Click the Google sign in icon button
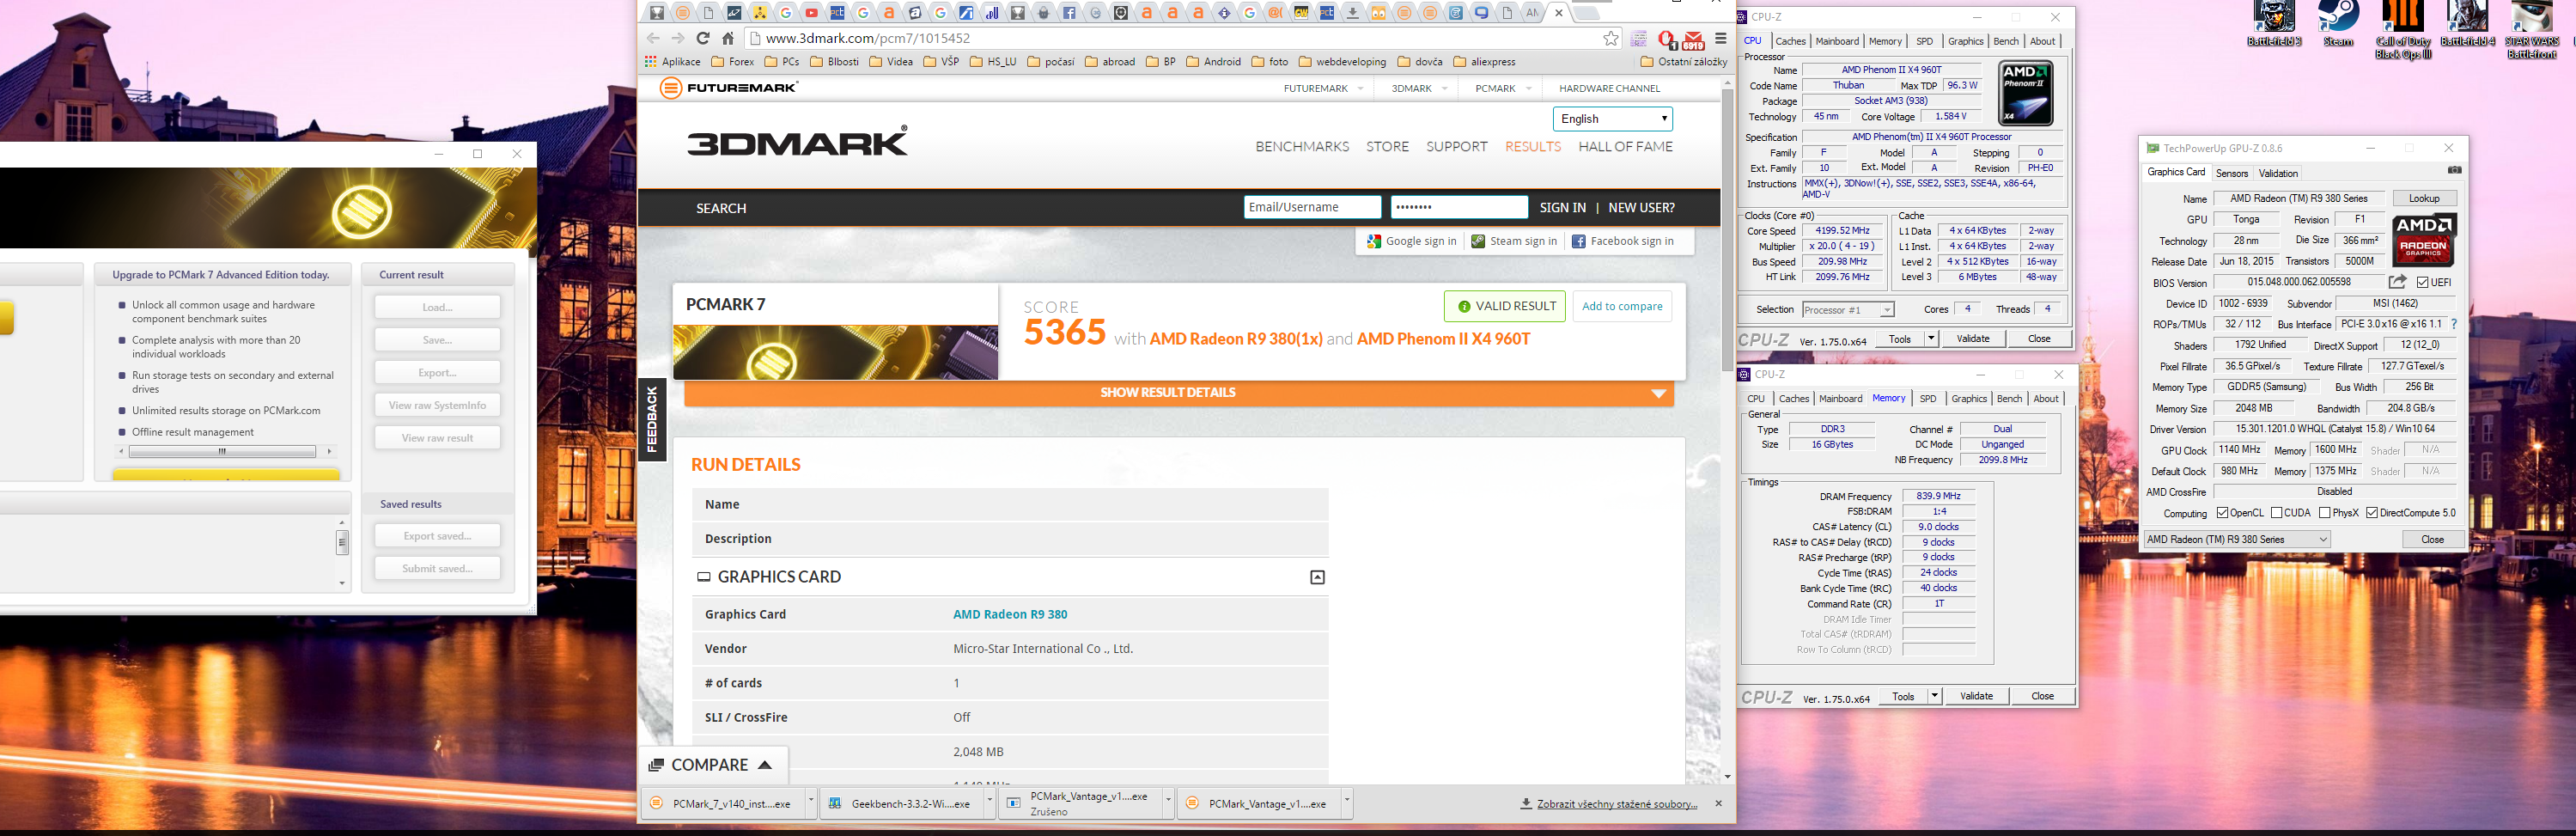The image size is (2576, 836). point(1411,241)
